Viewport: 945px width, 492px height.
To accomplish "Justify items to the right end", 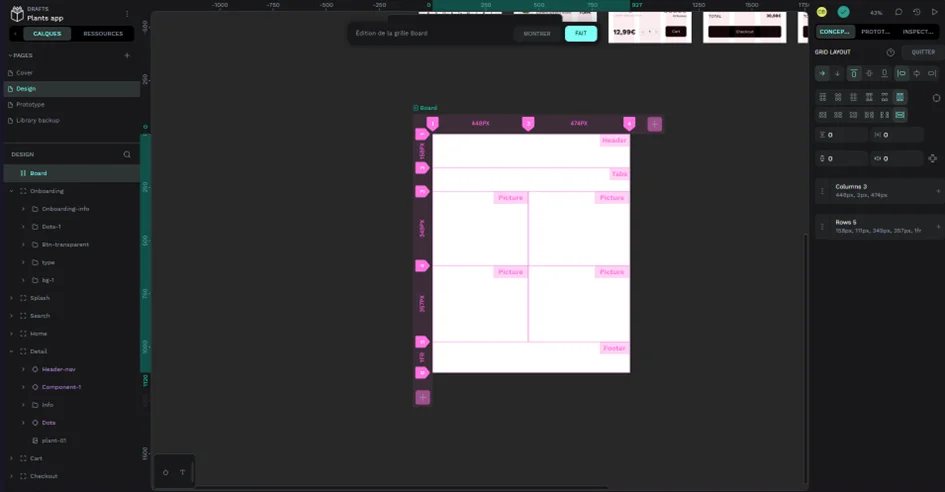I will click(x=932, y=74).
